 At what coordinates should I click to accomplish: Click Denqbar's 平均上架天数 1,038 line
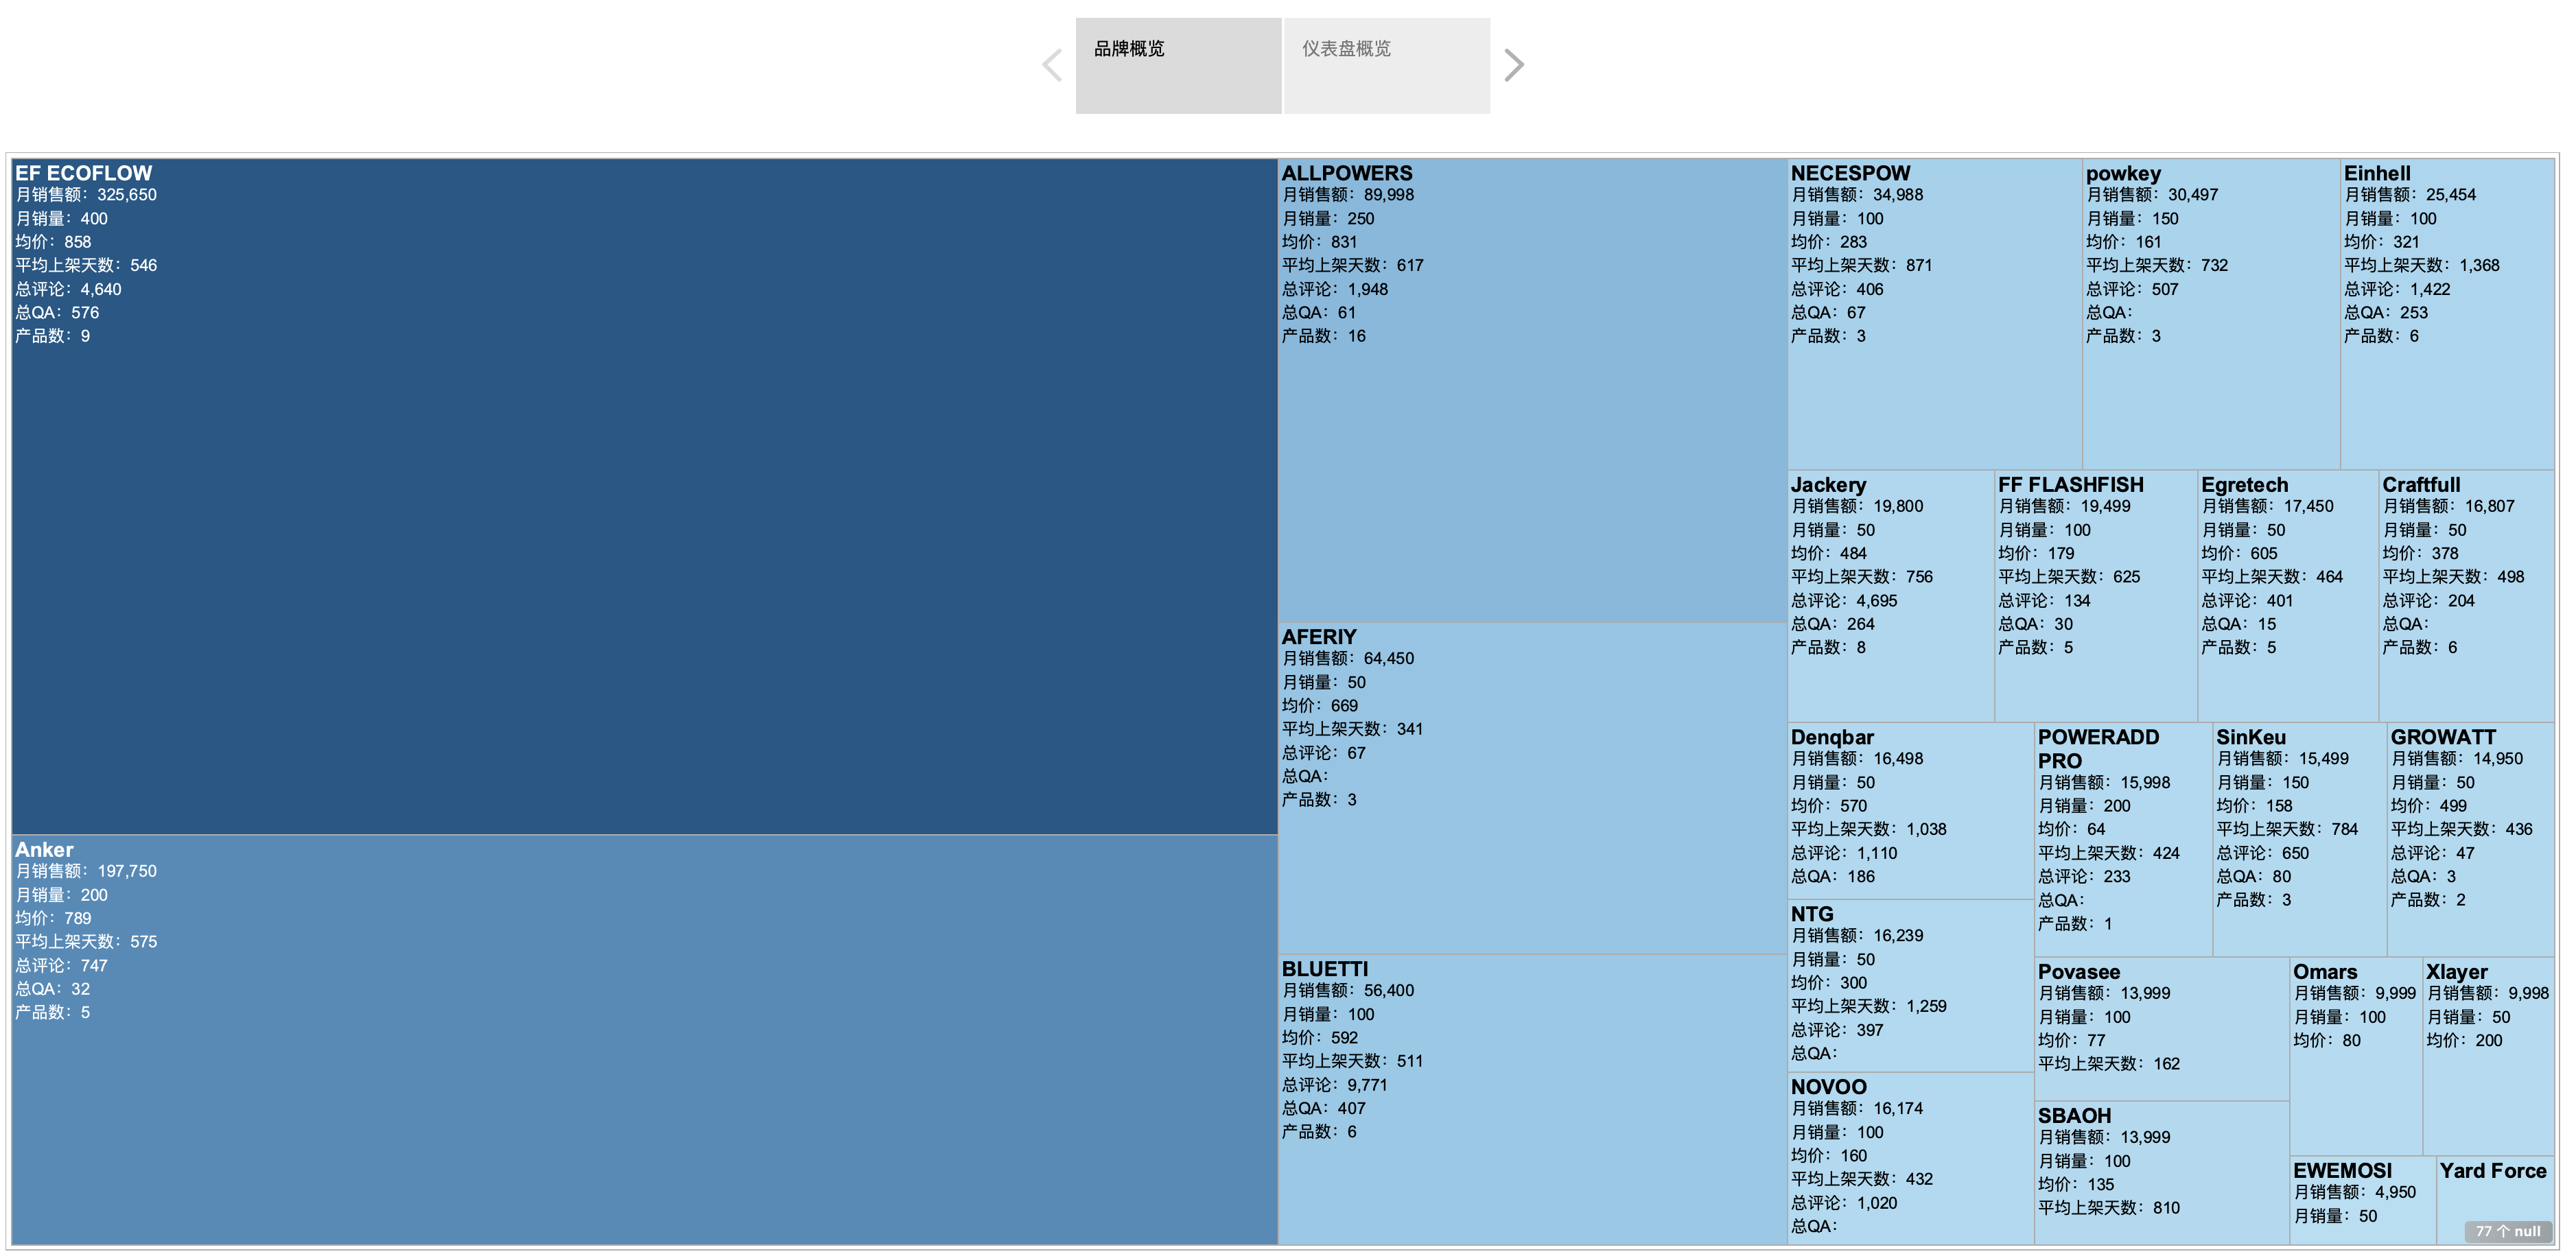coord(1869,830)
